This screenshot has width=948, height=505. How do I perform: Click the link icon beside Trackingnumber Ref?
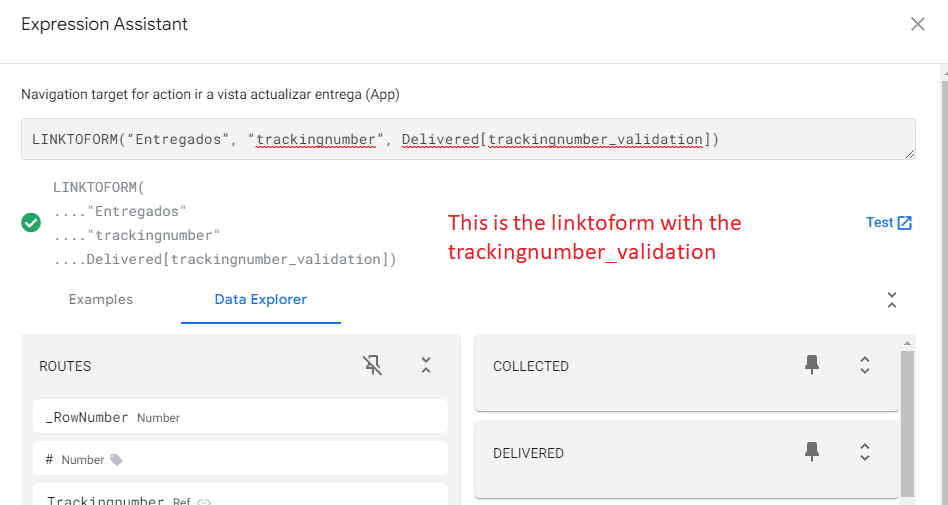[x=204, y=501]
